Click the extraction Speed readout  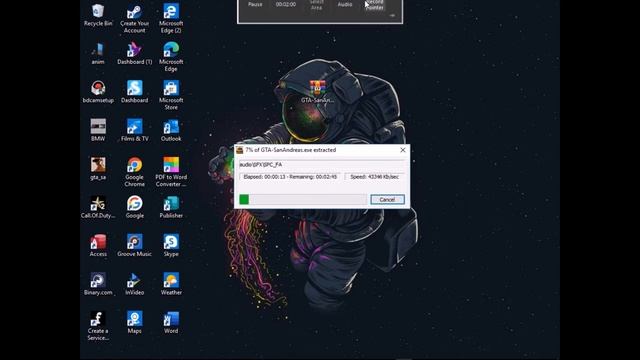[374, 177]
